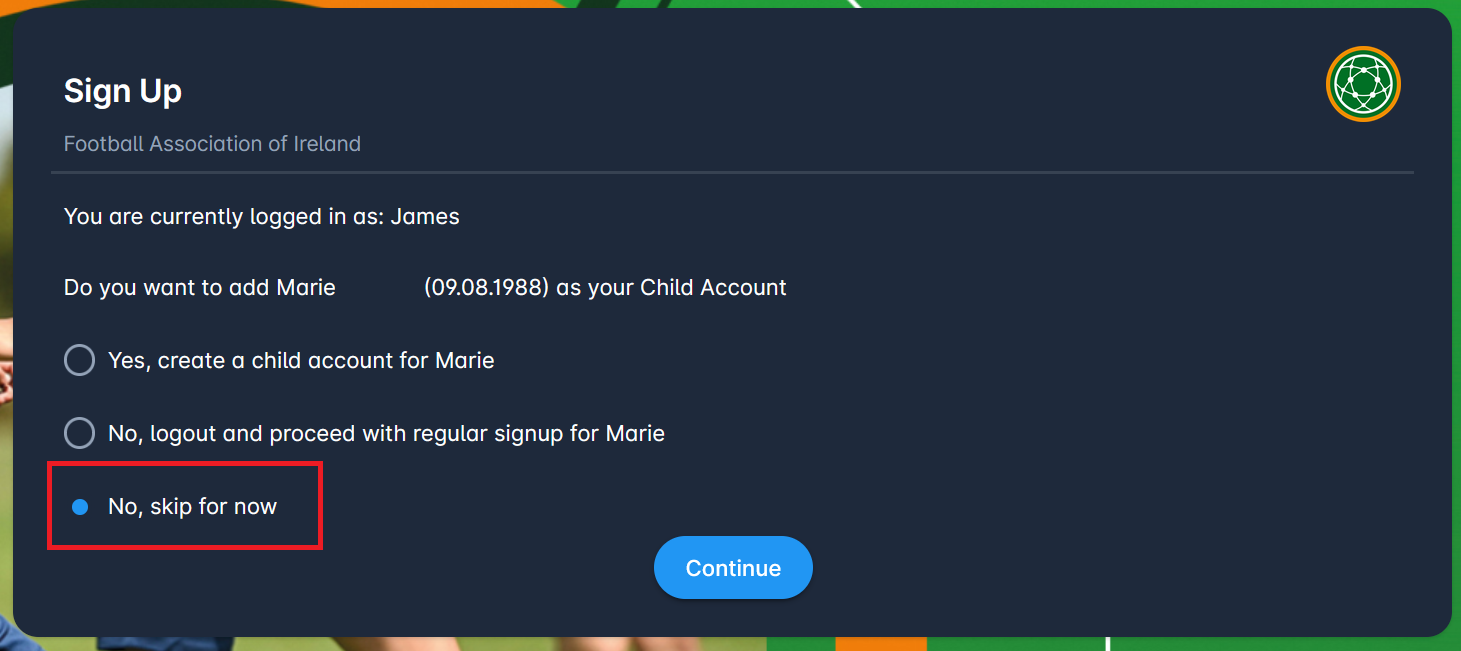Click the 'skip for now' label text
The height and width of the screenshot is (651, 1461).
(x=213, y=507)
